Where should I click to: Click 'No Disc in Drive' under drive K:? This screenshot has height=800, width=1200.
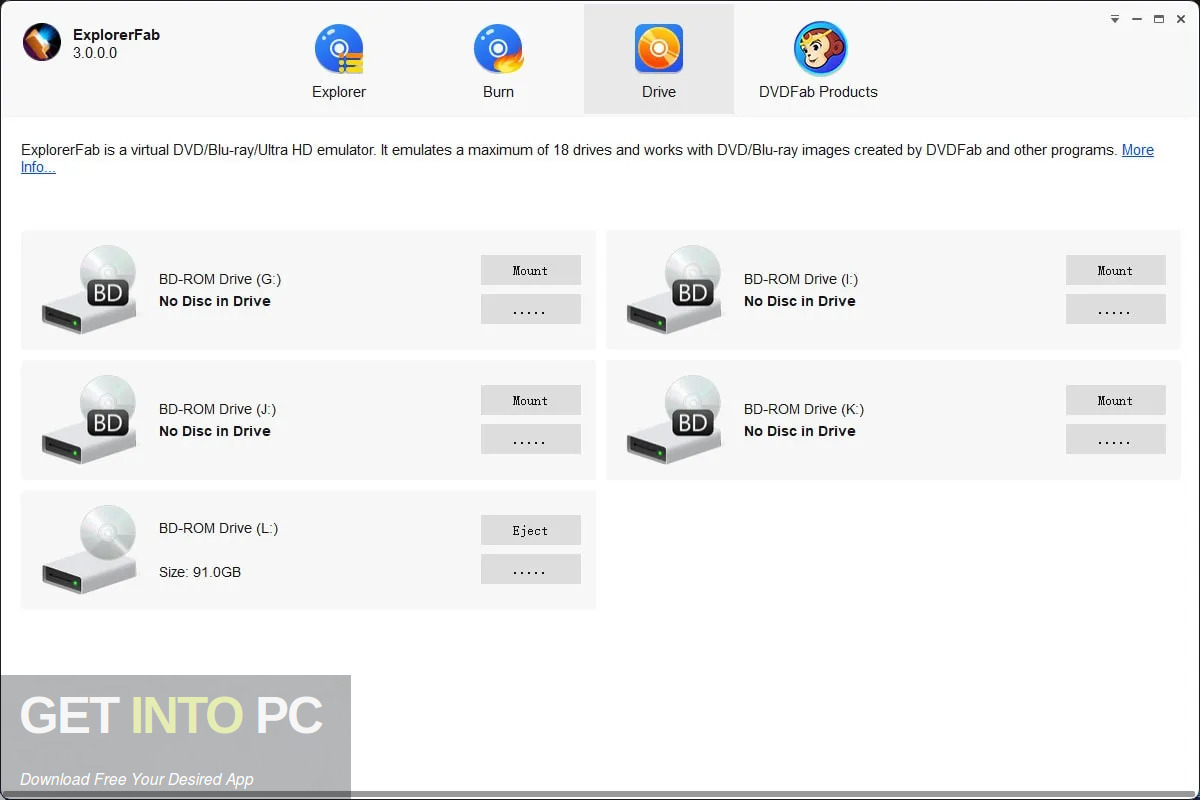tap(800, 431)
